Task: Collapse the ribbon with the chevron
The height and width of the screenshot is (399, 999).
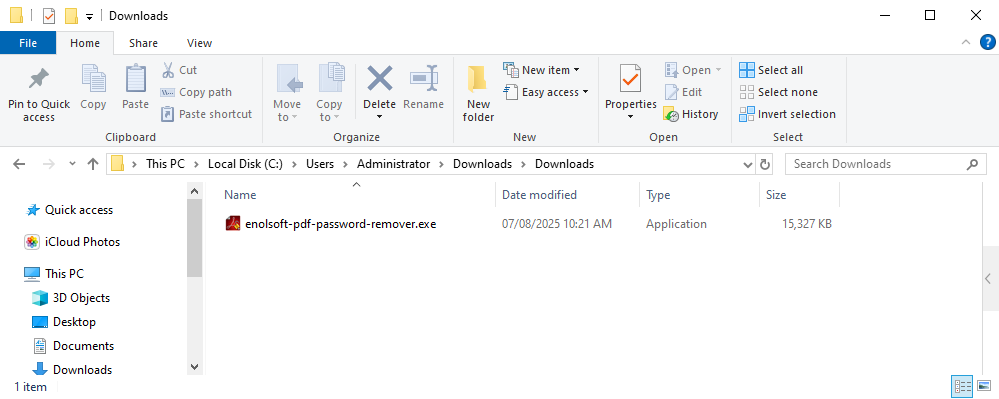Action: [x=965, y=43]
